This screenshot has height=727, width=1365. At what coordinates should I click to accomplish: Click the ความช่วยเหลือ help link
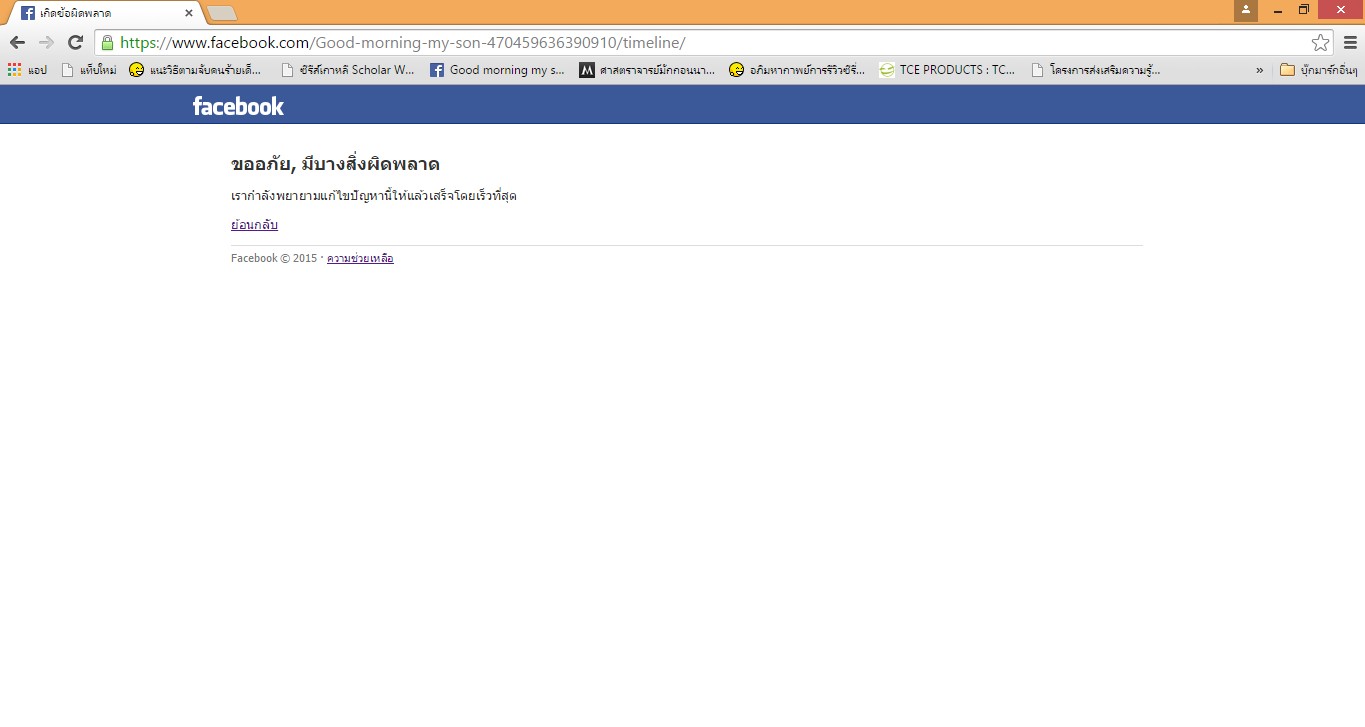click(x=360, y=258)
